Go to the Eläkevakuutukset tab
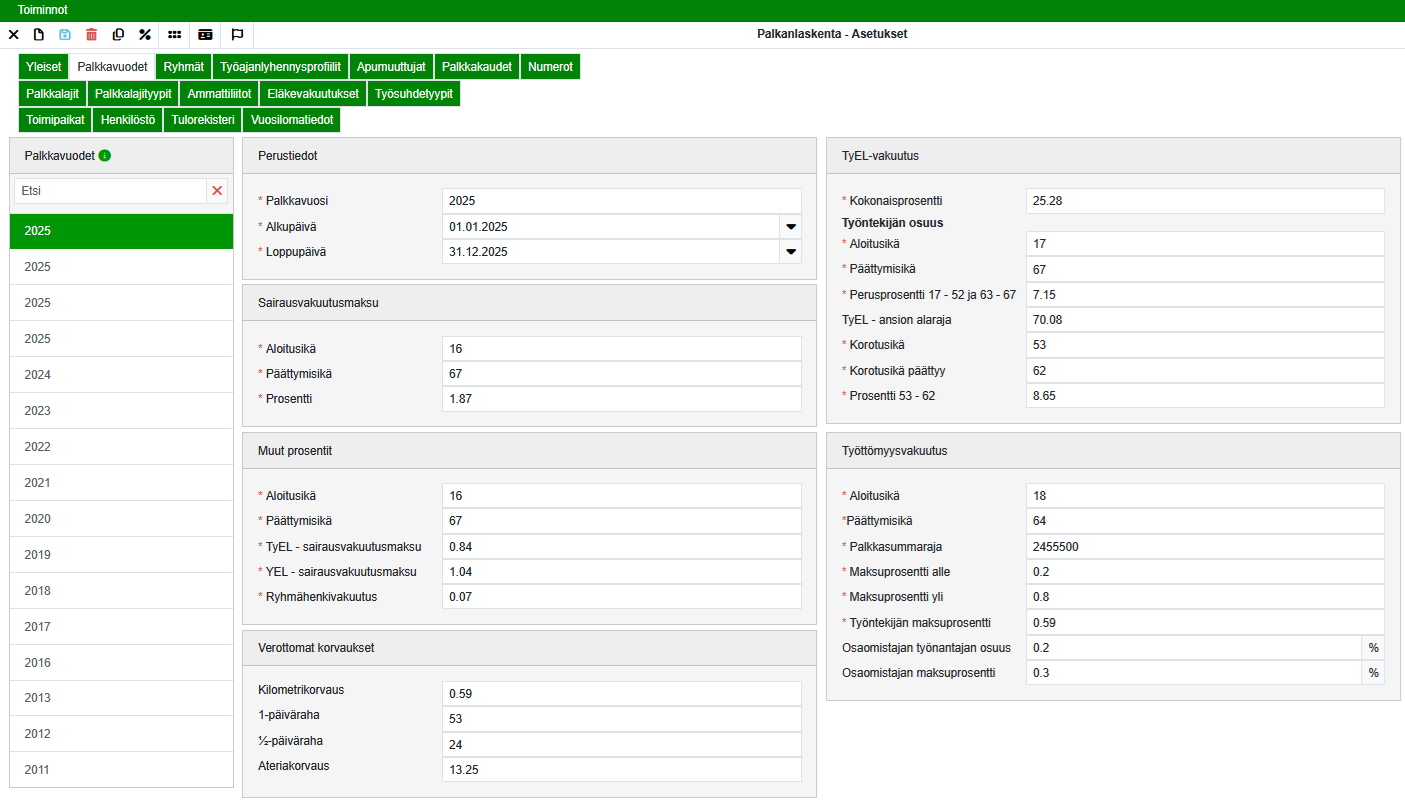 coord(313,94)
